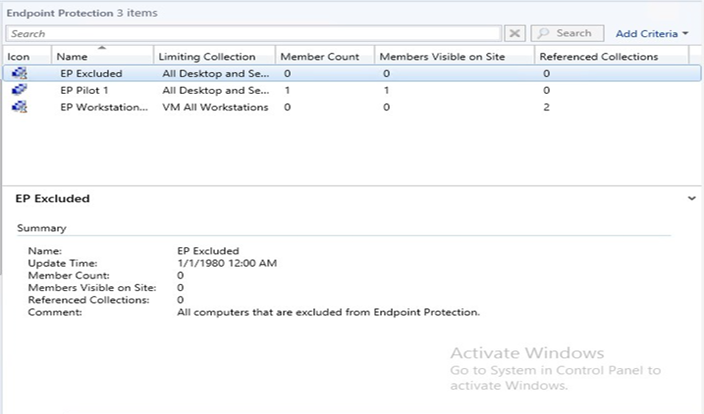This screenshot has width=704, height=414.
Task: Click the EP Workstations collection icon
Action: (x=21, y=107)
